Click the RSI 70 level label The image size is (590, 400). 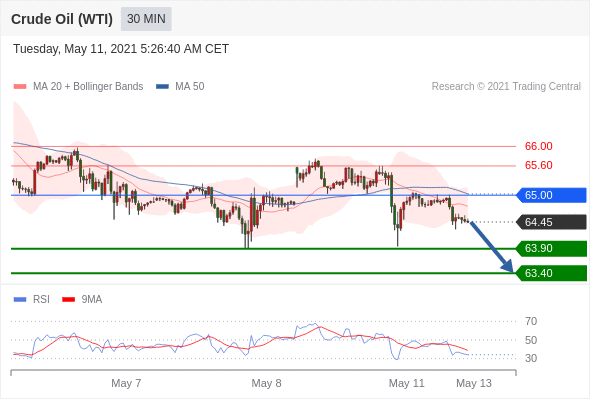coord(531,321)
